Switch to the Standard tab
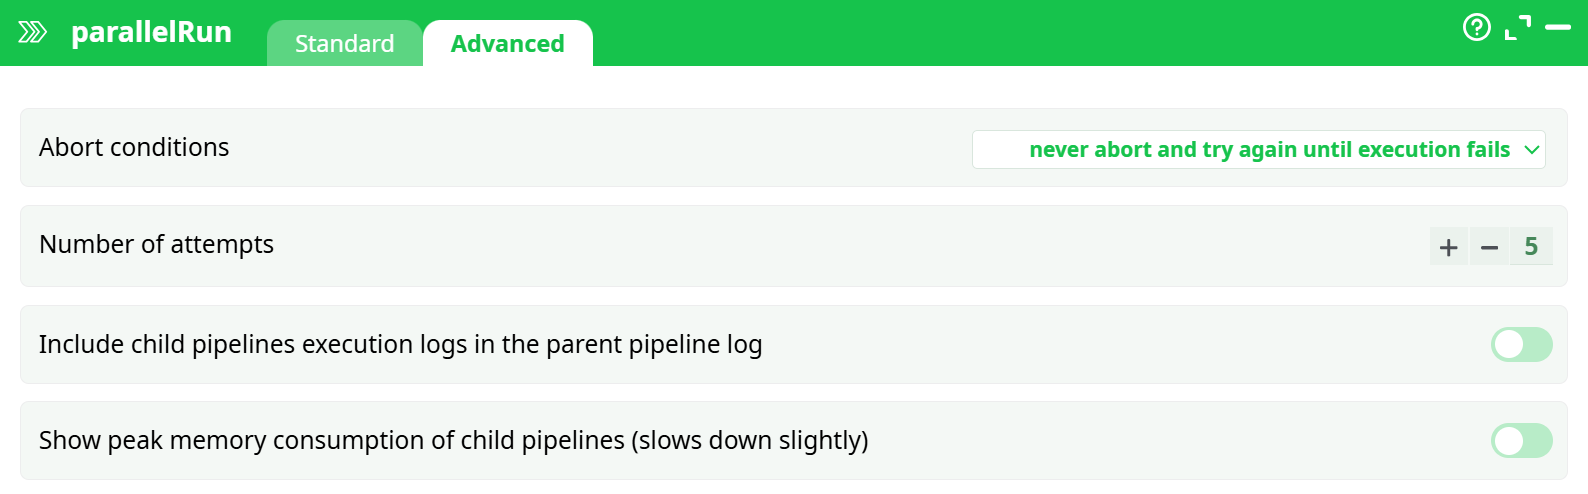 [x=344, y=44]
